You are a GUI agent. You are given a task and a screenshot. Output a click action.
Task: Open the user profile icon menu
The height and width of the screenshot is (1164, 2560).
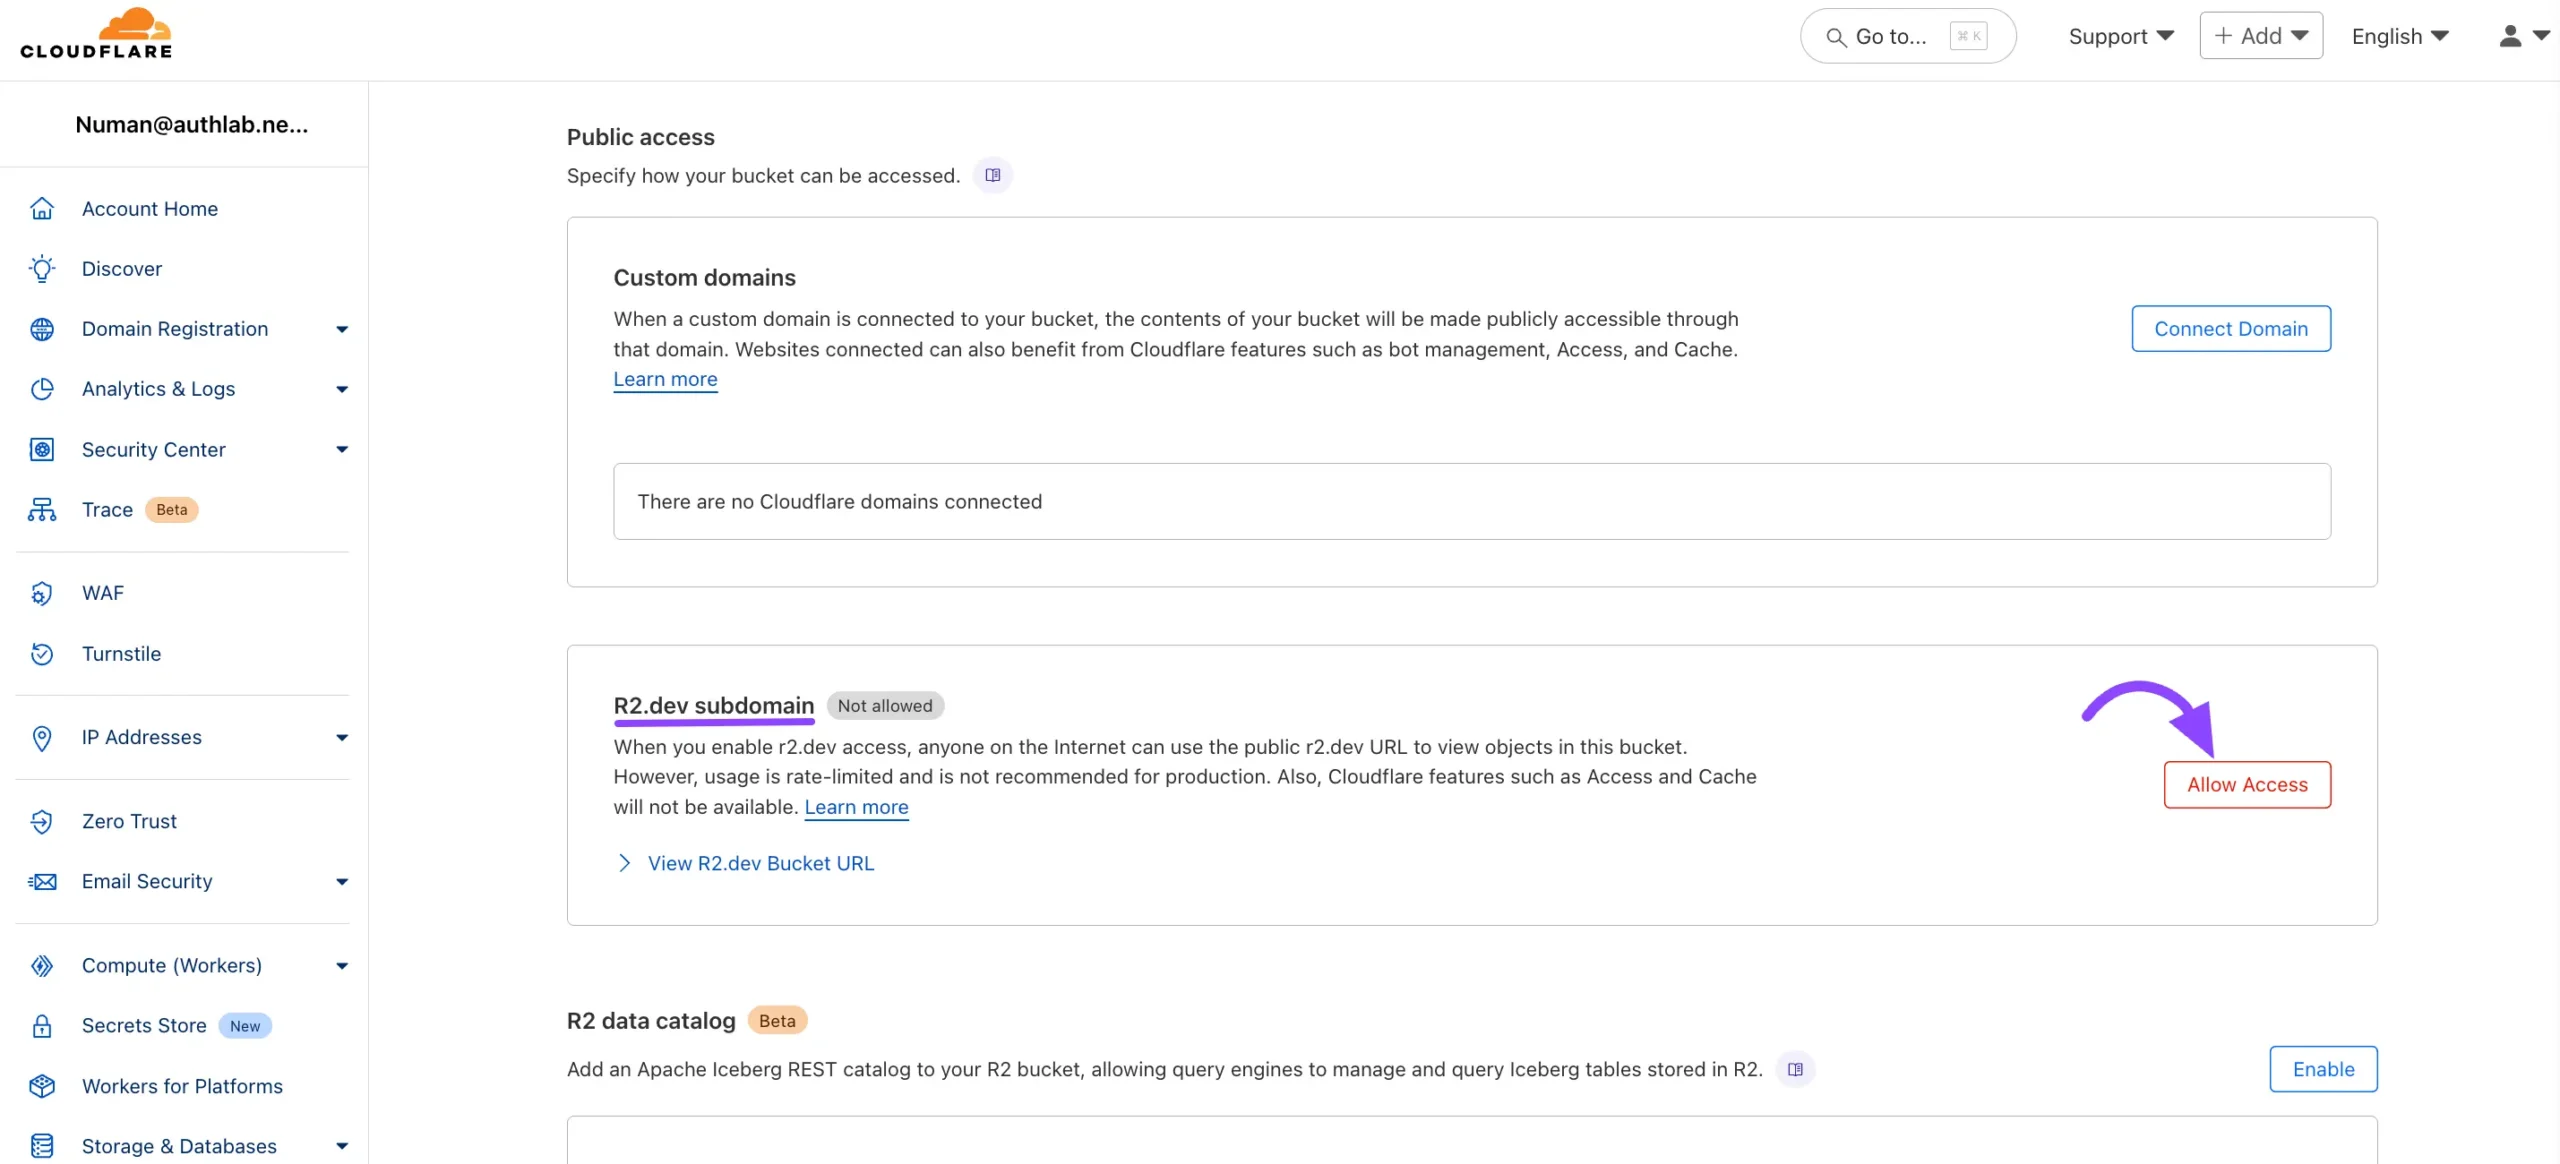[x=2523, y=36]
